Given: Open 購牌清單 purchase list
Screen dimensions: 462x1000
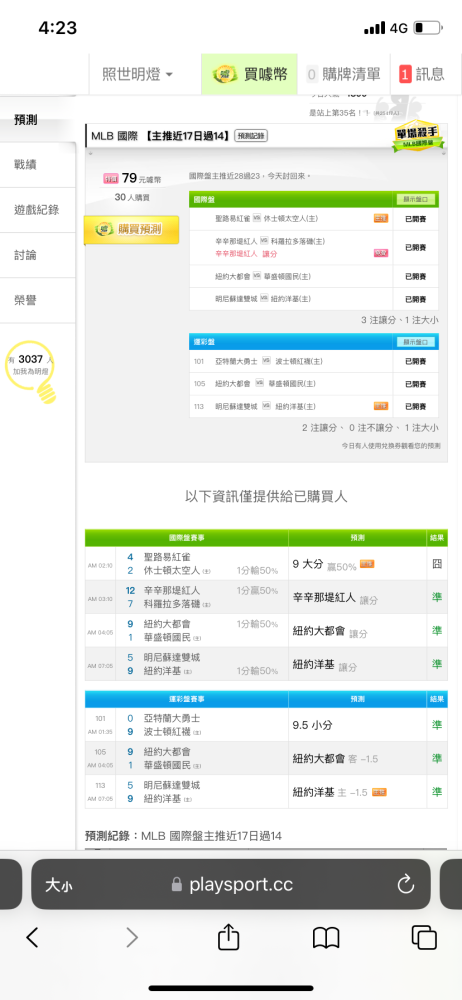Looking at the screenshot, I should (344, 74).
